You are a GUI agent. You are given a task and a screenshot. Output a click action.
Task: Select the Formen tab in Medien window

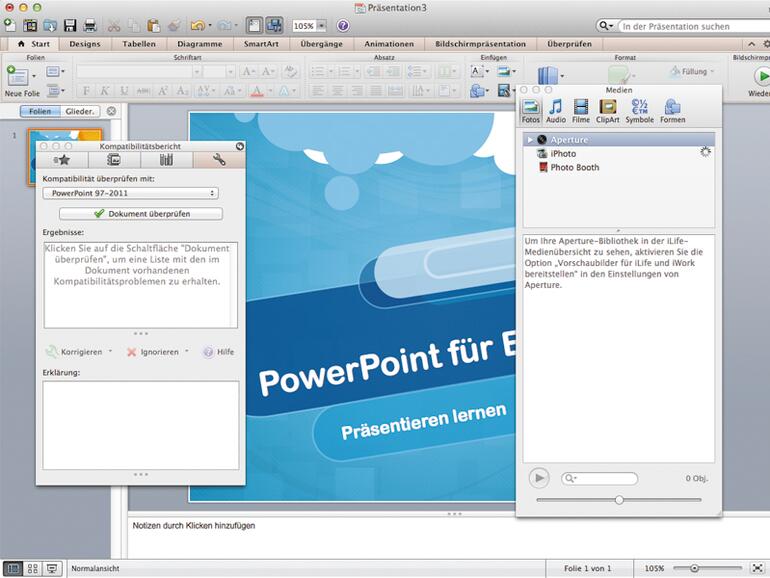click(x=672, y=111)
